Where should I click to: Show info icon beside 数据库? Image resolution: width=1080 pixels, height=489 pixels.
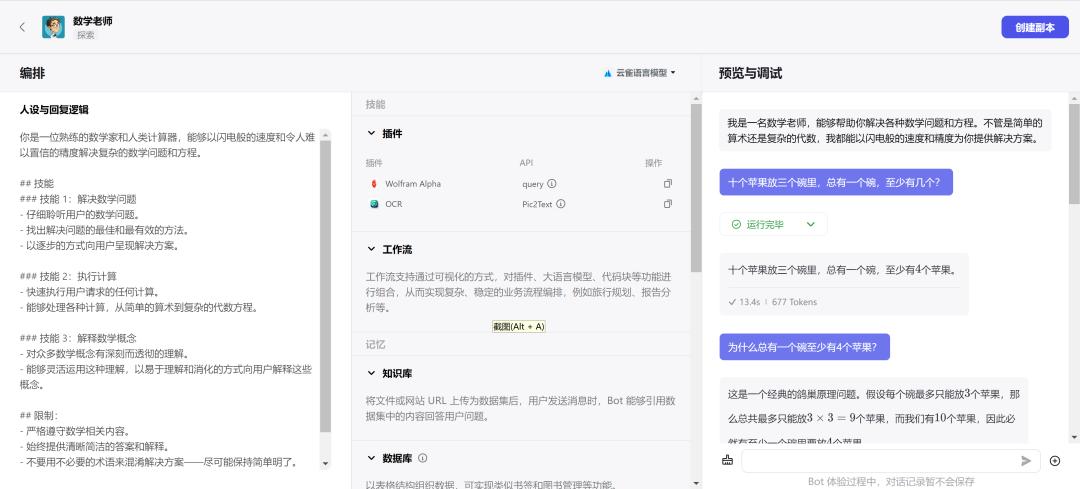[423, 458]
